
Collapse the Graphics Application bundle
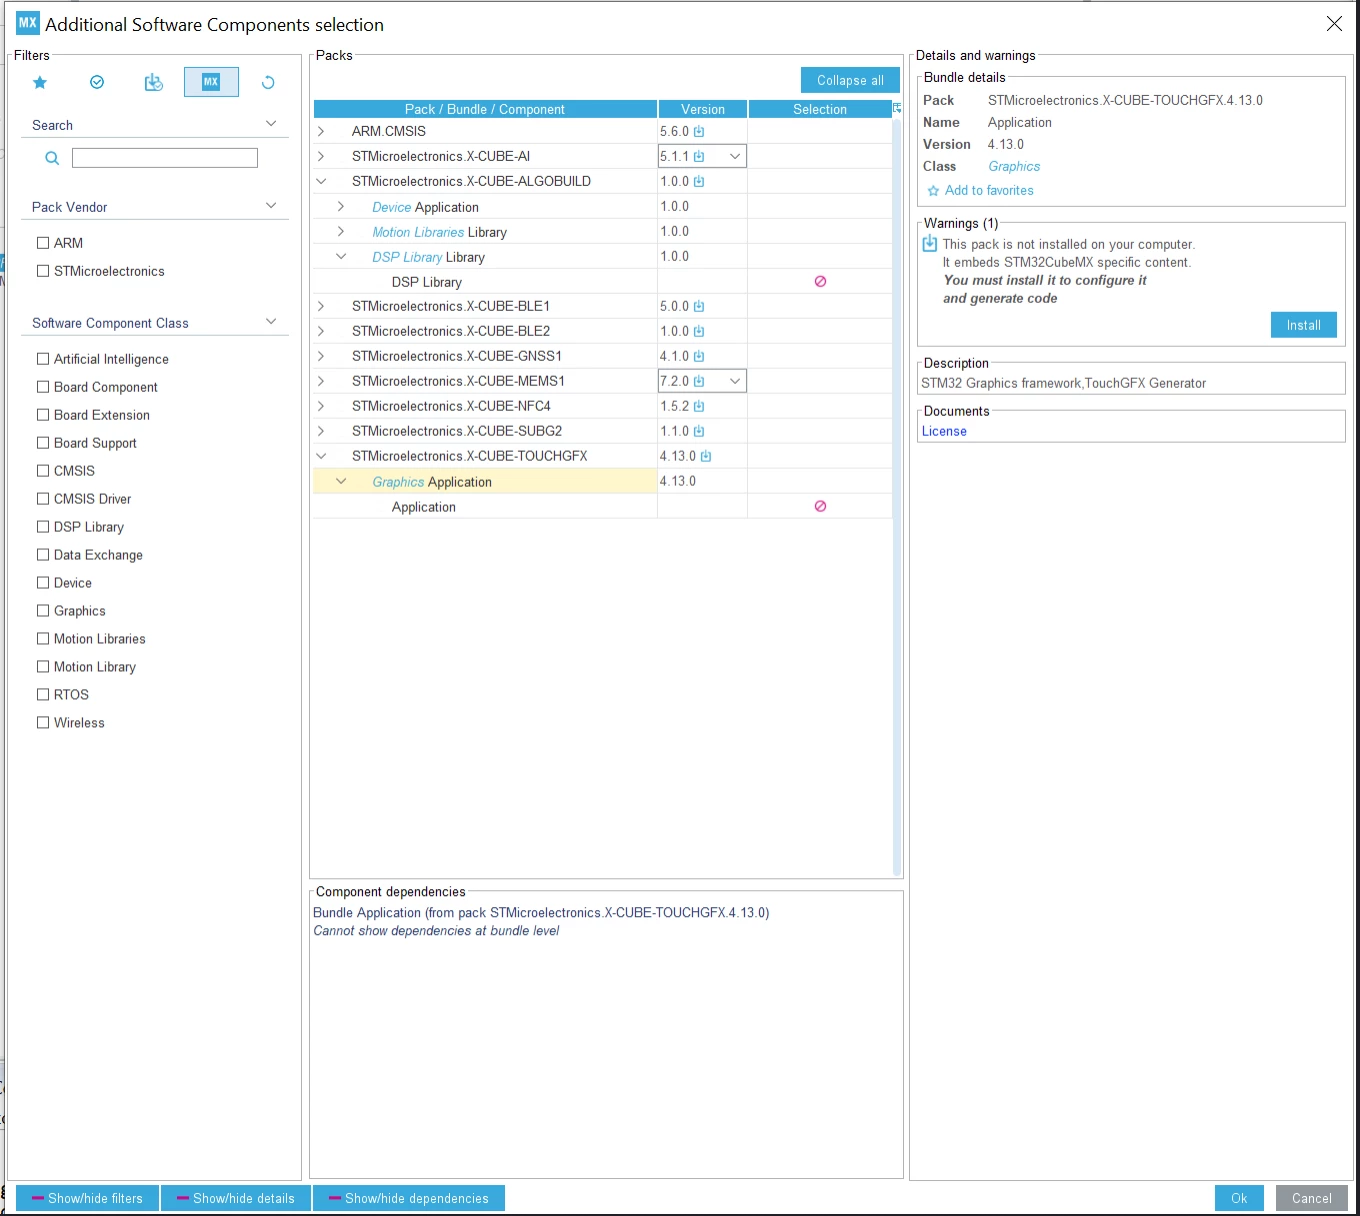click(341, 482)
